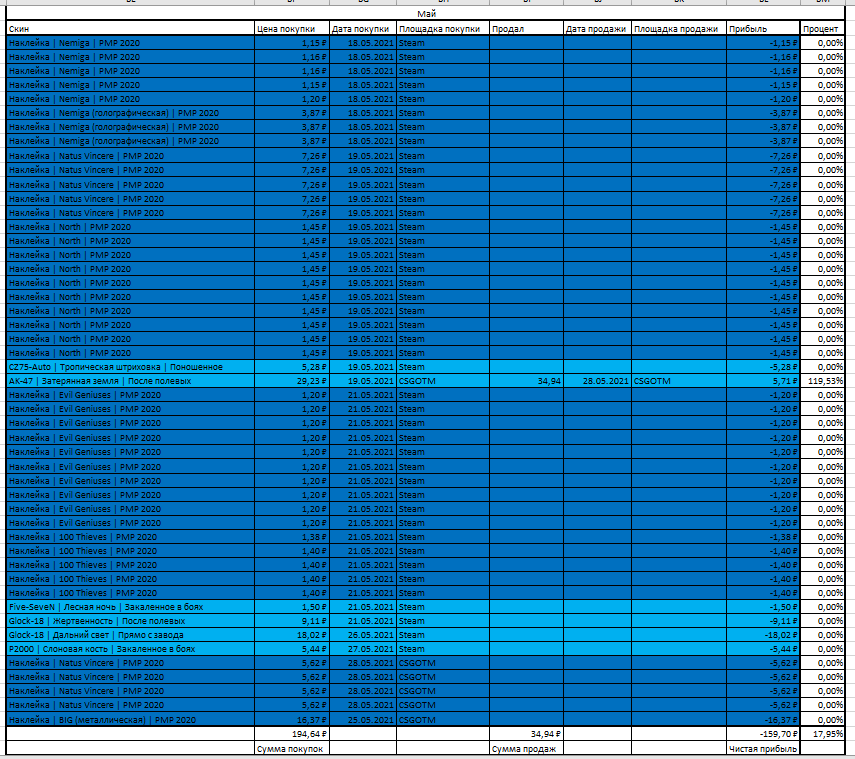This screenshot has width=855, height=759.
Task: Select profit '-5,44 ₽' in P2000 row
Action: [x=763, y=649]
